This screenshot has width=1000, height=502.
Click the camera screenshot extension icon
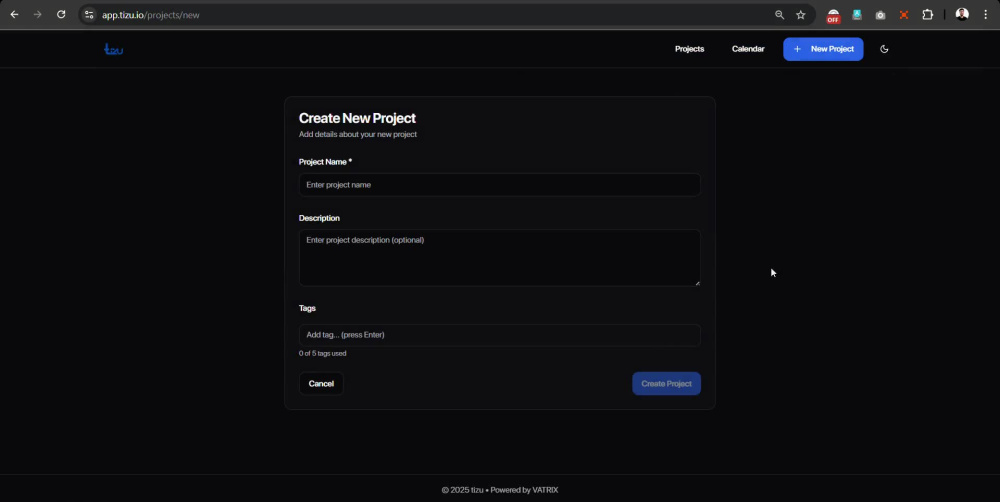pyautogui.click(x=881, y=15)
